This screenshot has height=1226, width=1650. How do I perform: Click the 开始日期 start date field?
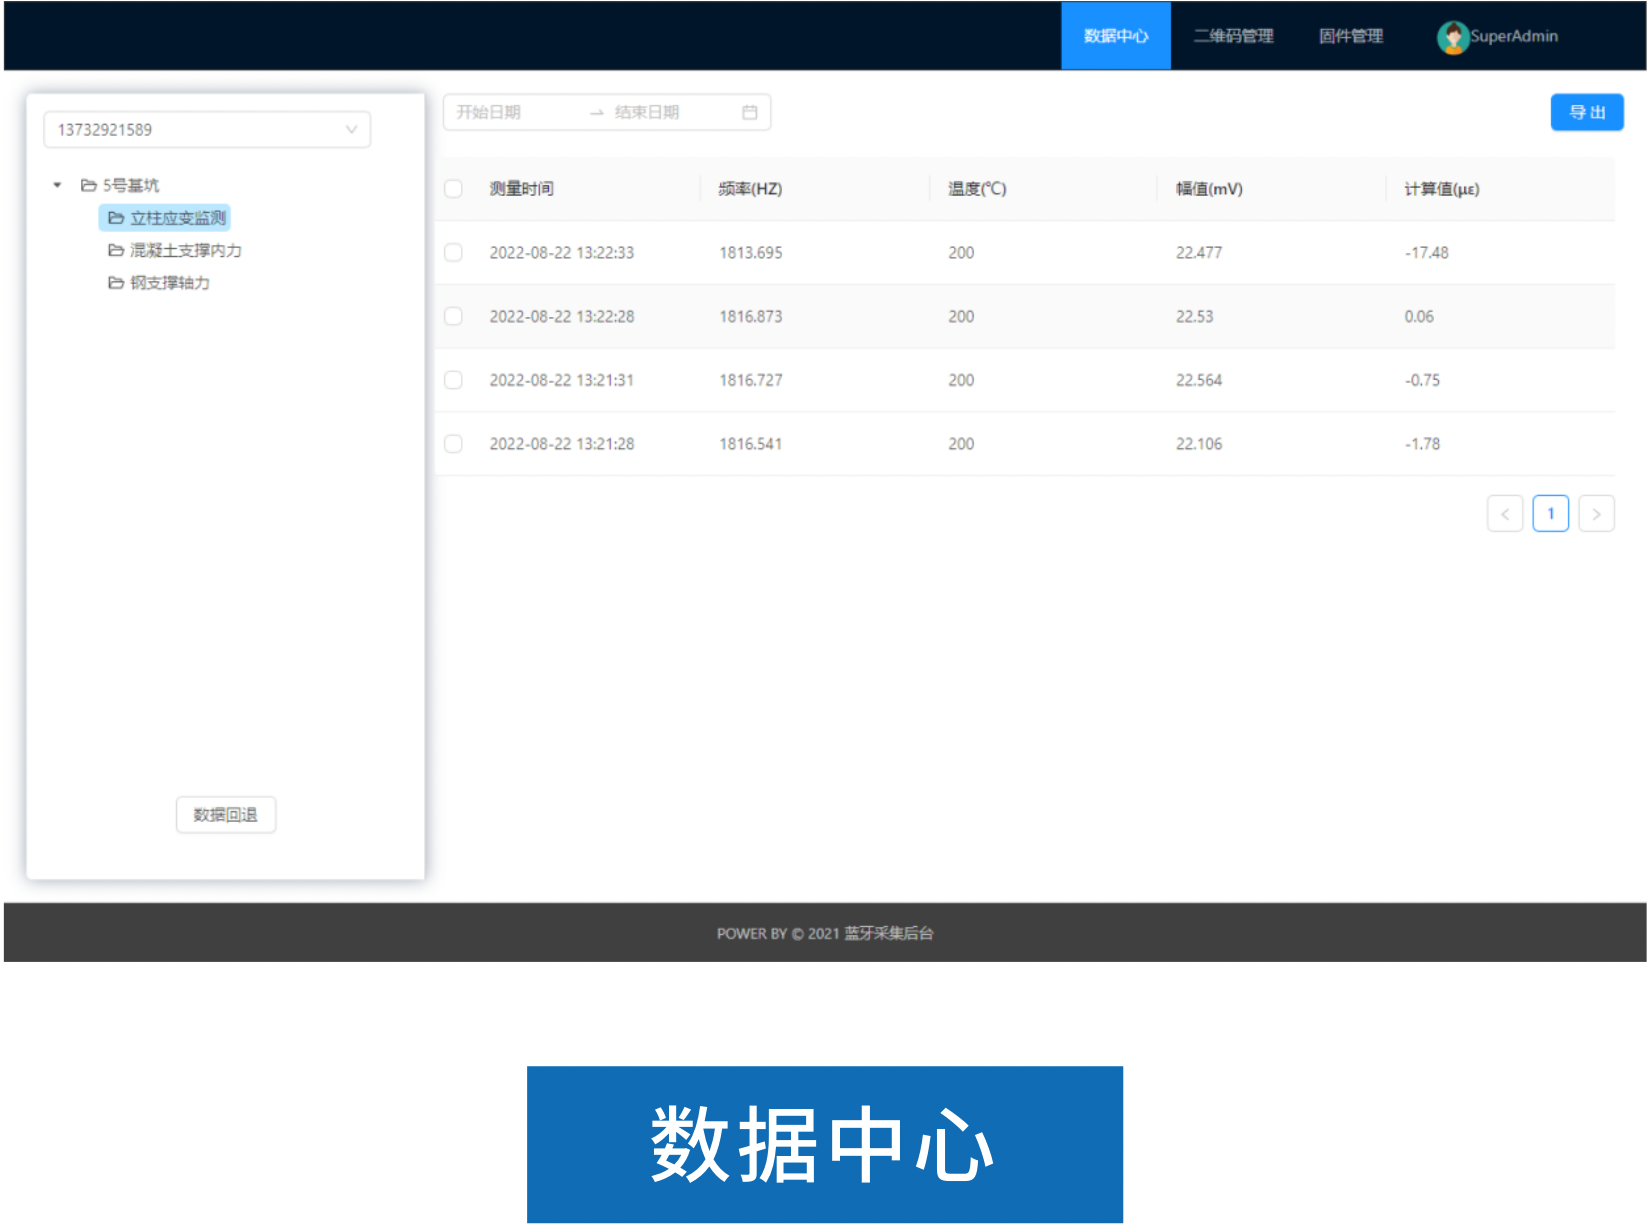[x=489, y=112]
